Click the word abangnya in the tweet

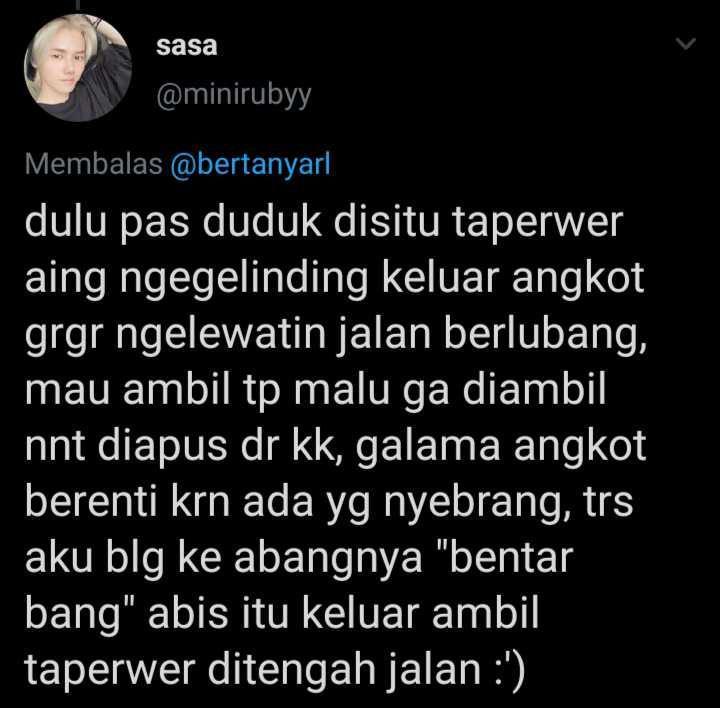click(328, 559)
